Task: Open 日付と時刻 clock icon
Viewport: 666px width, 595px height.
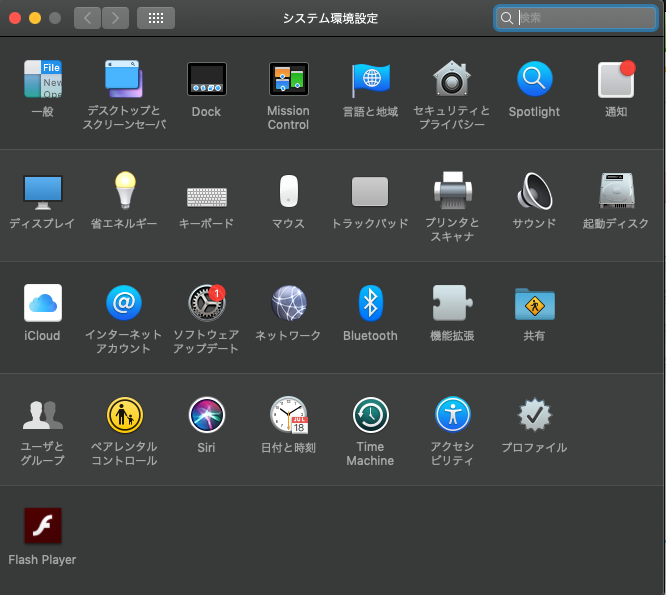Action: (289, 415)
